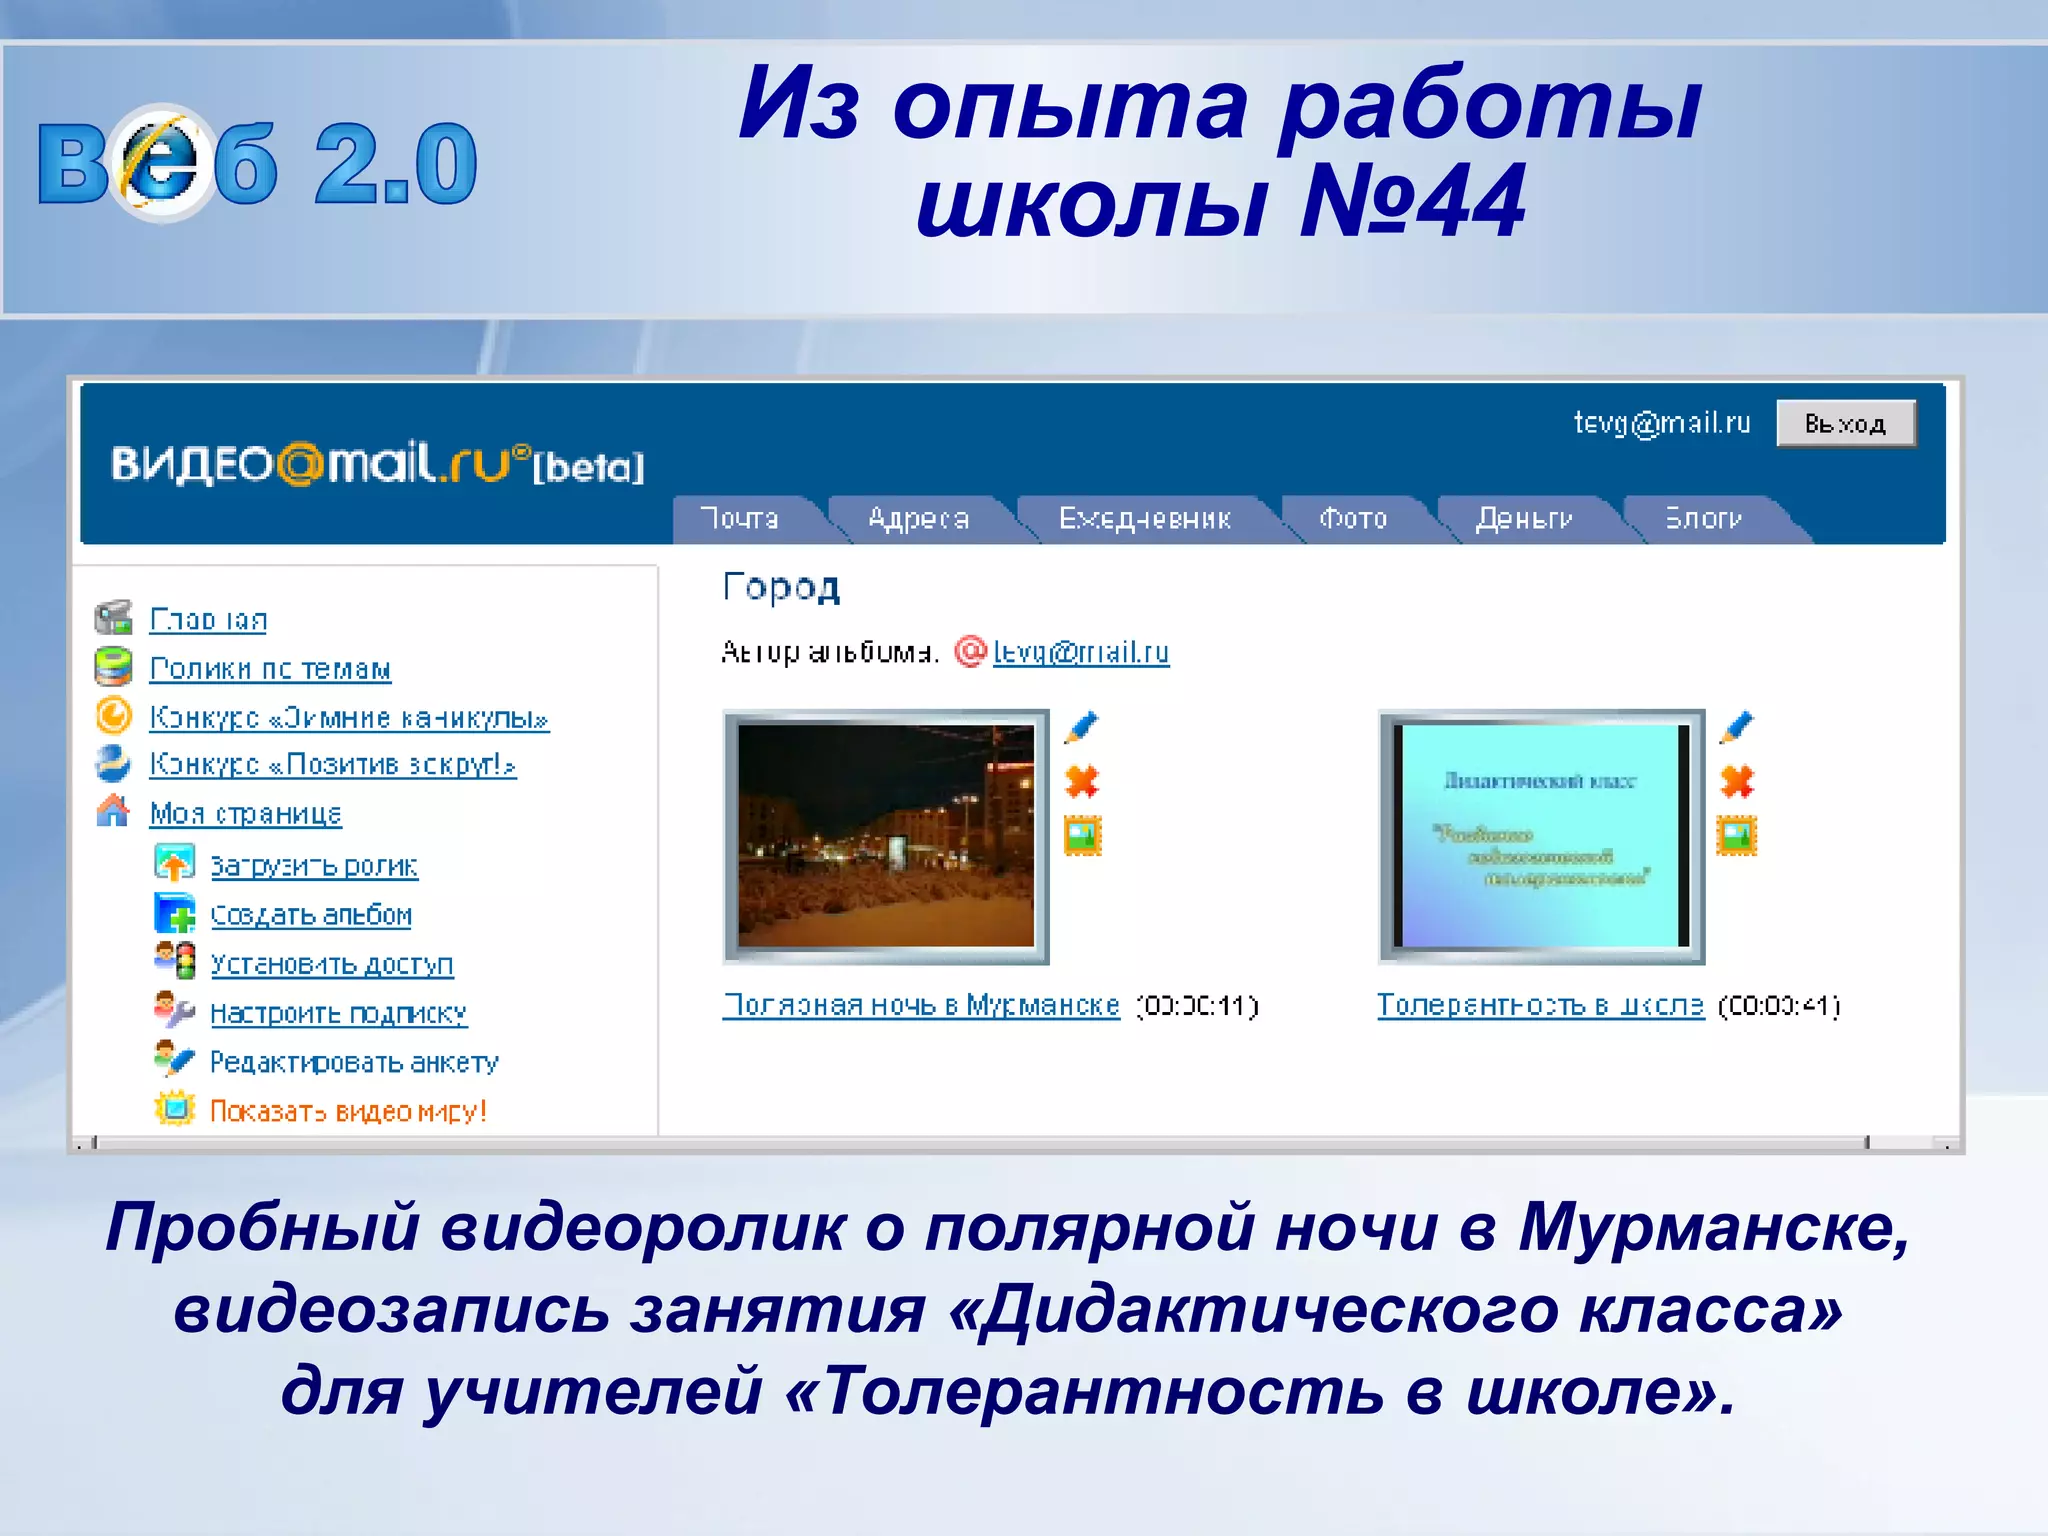Click Показать видео миру! orange link
The height and width of the screenshot is (1536, 2048).
pos(348,1111)
